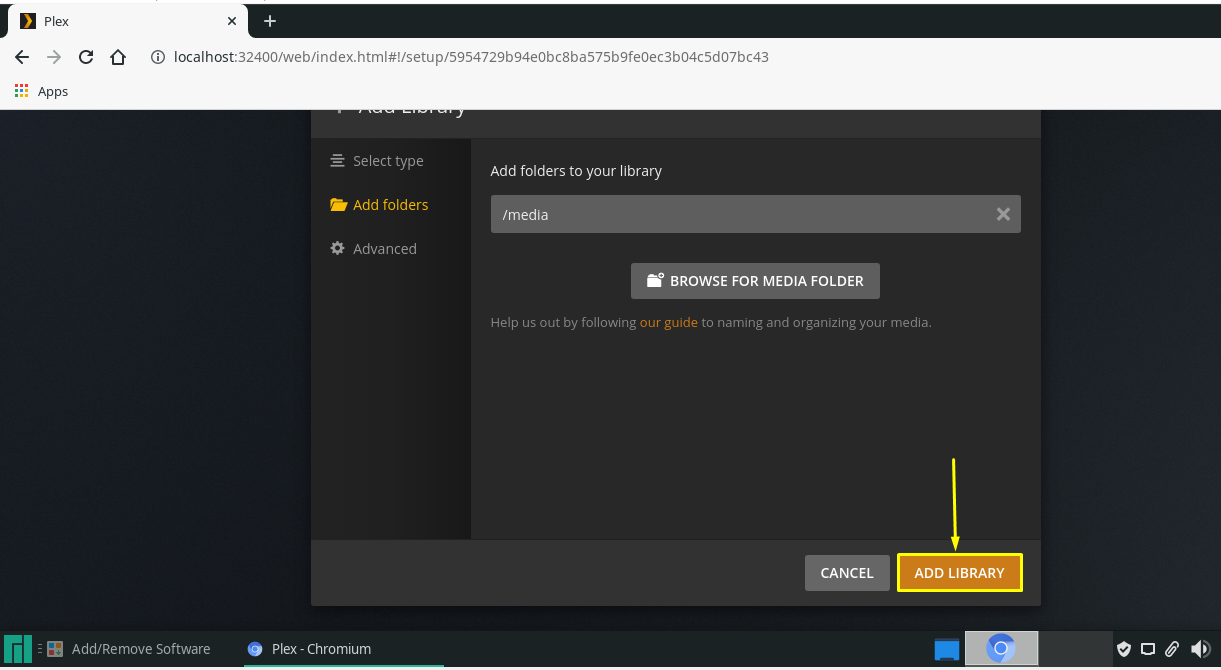This screenshot has height=670, width=1221.
Task: Select the first workspace in pager
Action: (946, 649)
